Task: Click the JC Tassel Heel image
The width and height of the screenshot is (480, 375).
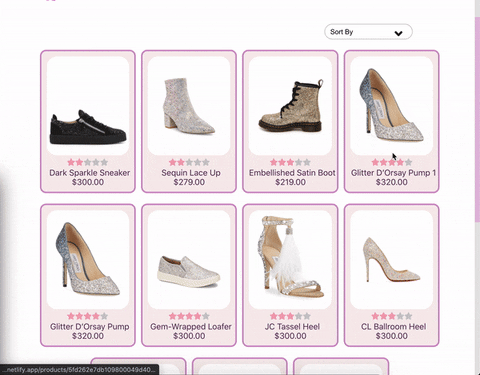Action: (x=290, y=259)
